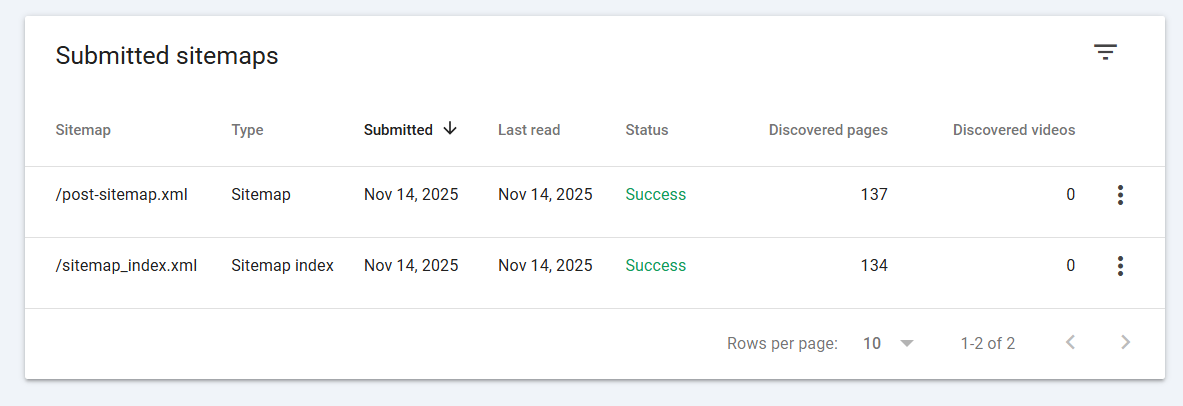Open more options for /sitemap_index.xml
The height and width of the screenshot is (406, 1183).
[1120, 266]
